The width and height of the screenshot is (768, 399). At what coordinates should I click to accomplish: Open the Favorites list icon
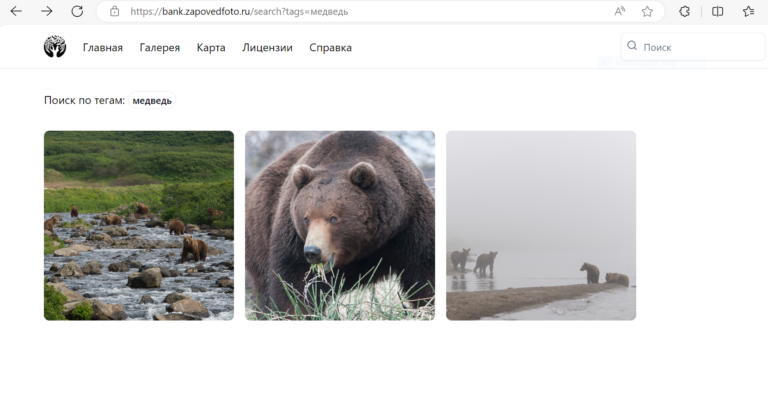click(748, 11)
